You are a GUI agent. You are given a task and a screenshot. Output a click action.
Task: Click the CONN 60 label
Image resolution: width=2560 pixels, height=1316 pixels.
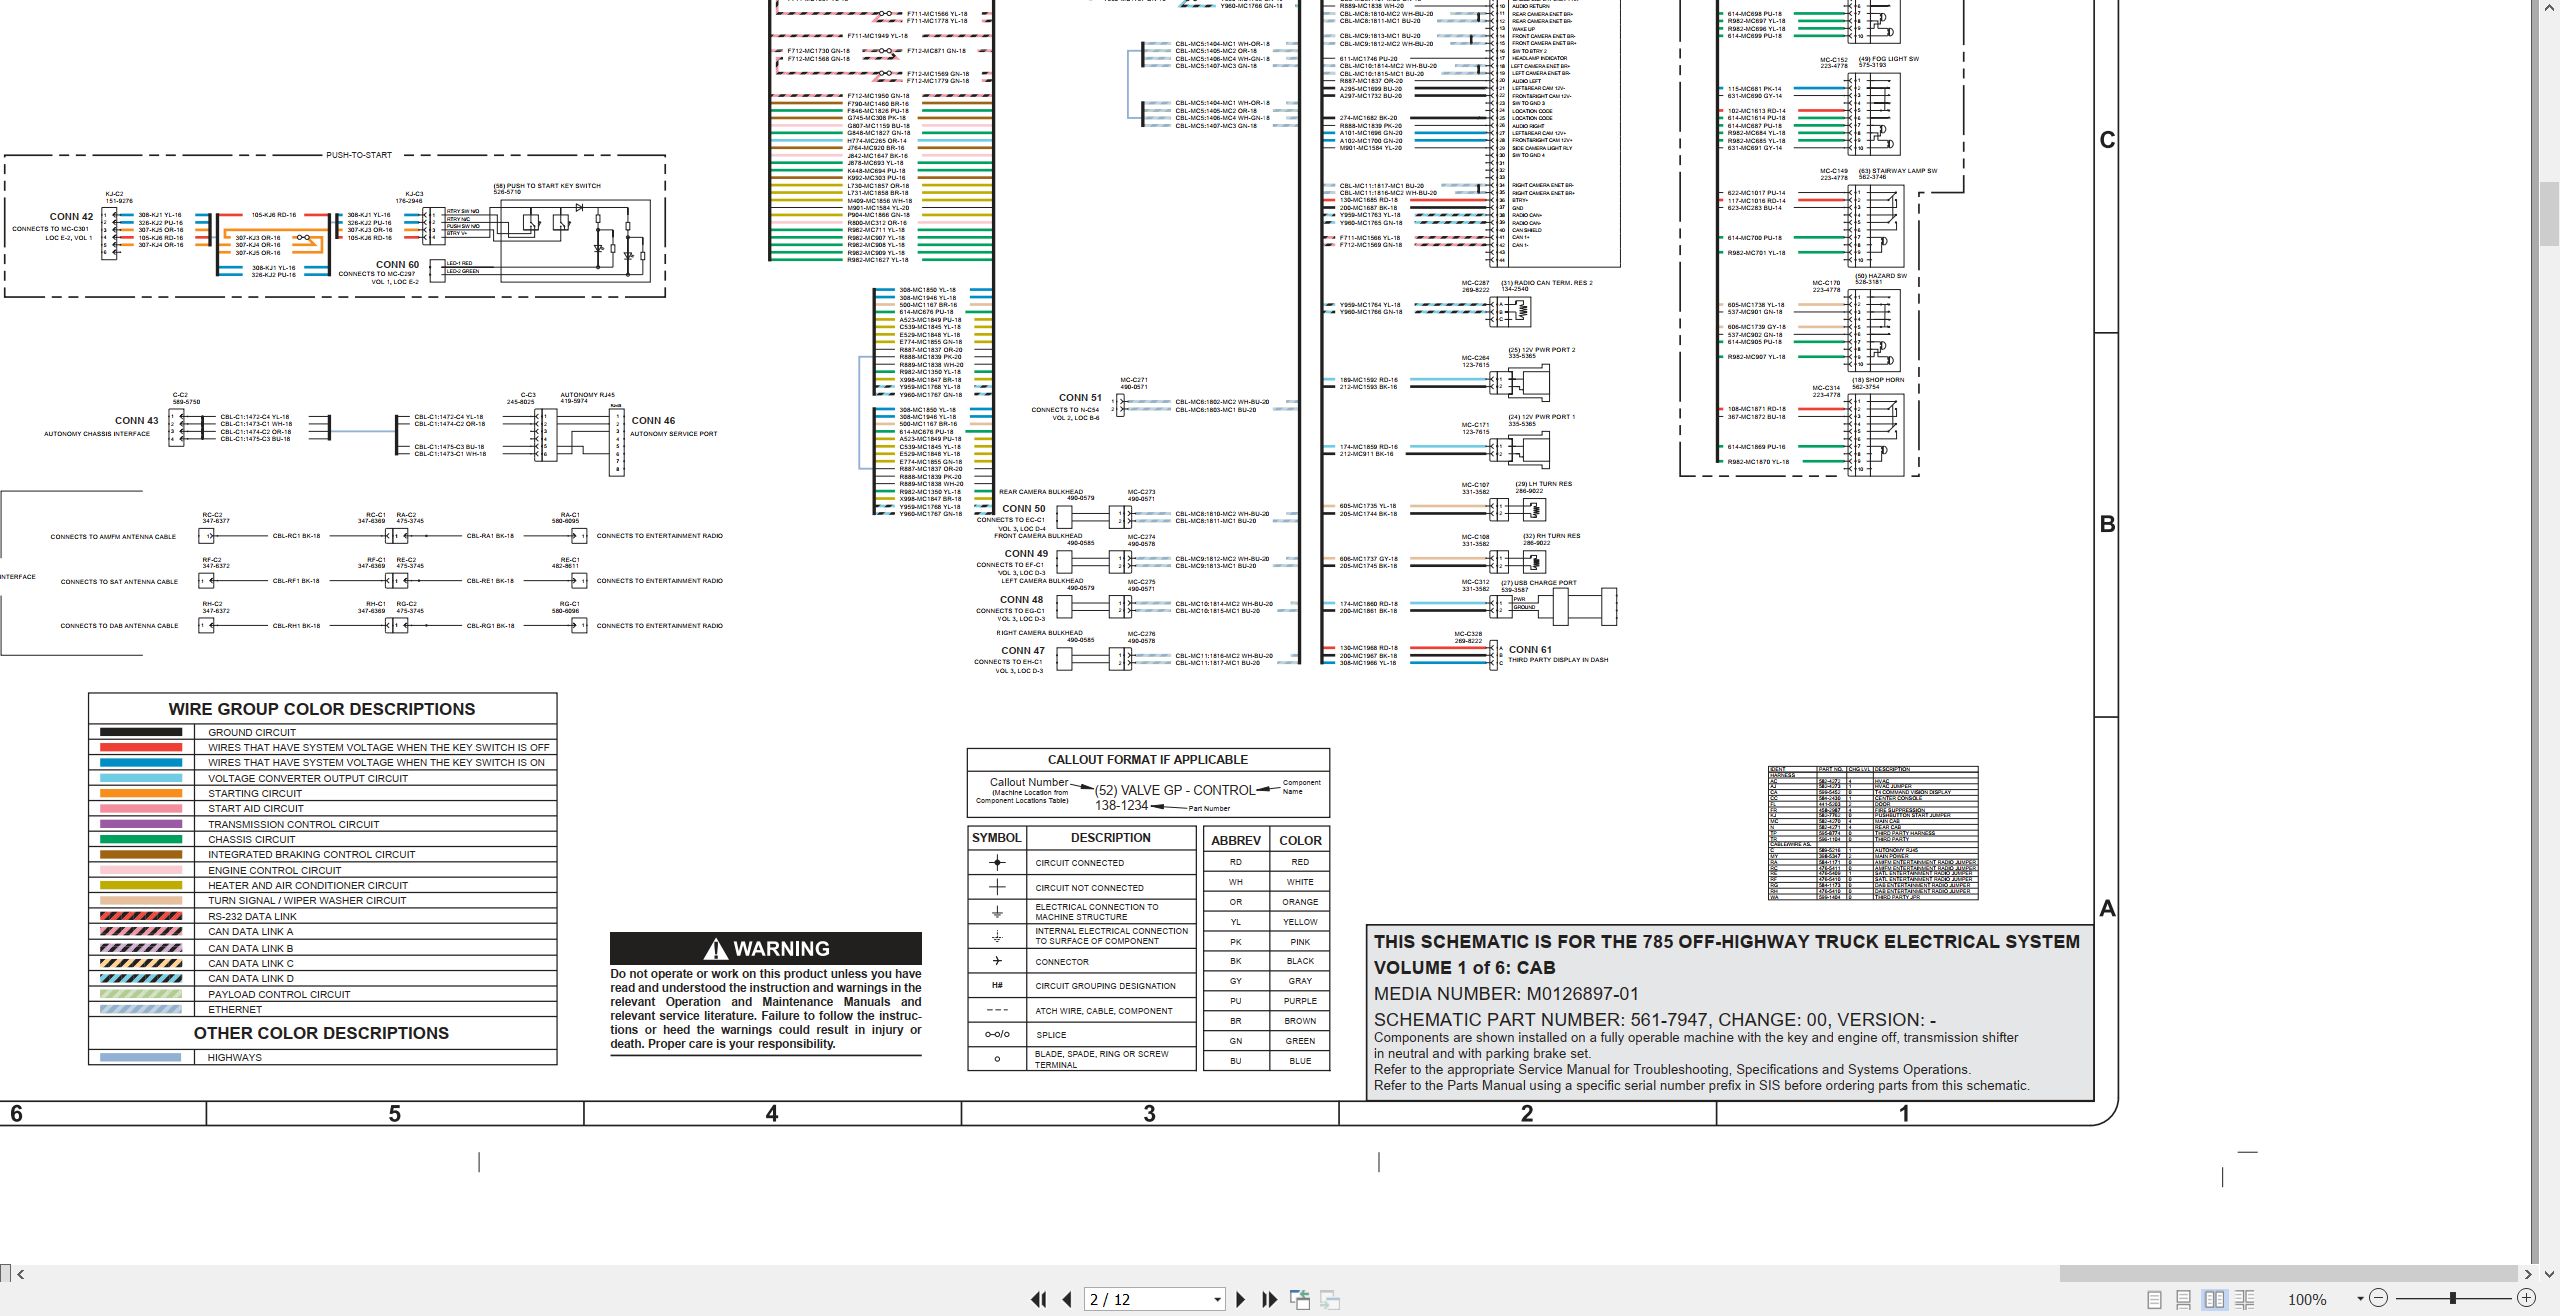[x=397, y=265]
